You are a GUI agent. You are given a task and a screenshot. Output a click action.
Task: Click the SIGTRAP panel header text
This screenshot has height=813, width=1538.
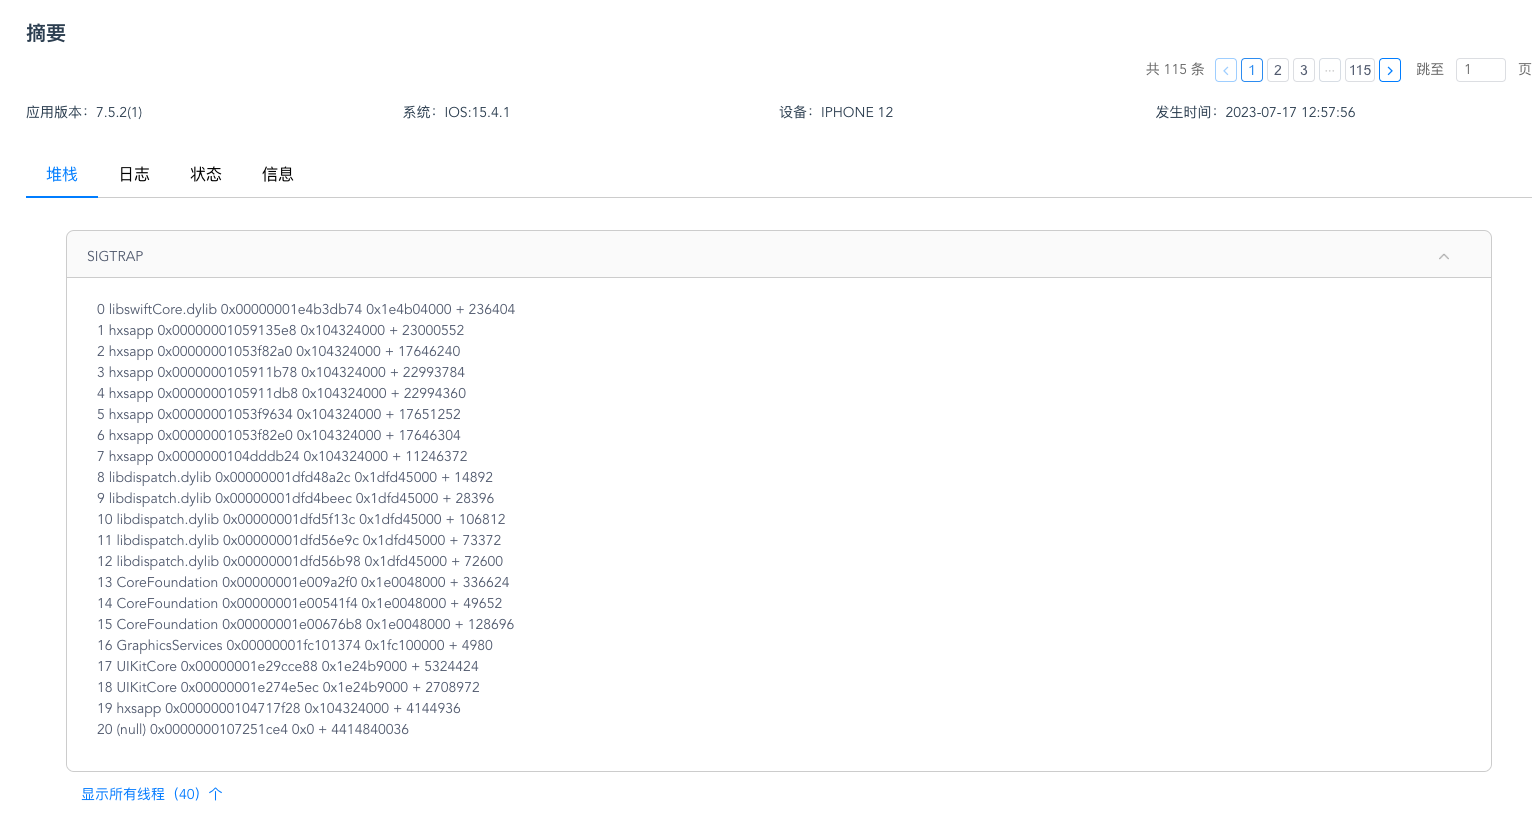coord(115,256)
